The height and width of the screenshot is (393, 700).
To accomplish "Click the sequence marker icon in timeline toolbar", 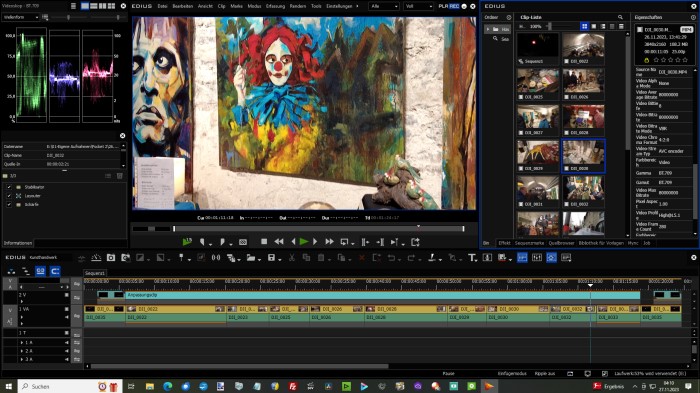I will coord(181,258).
